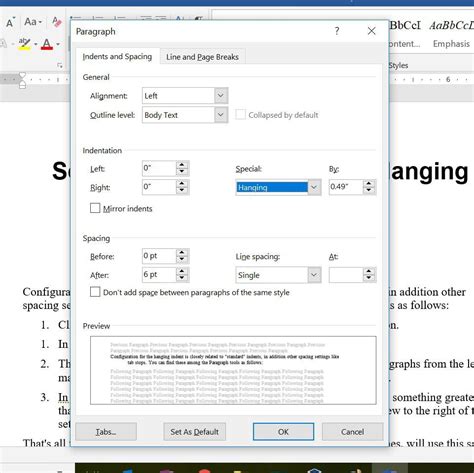Click the Right indentation input field
Image resolution: width=474 pixels, height=473 pixels.
point(159,187)
